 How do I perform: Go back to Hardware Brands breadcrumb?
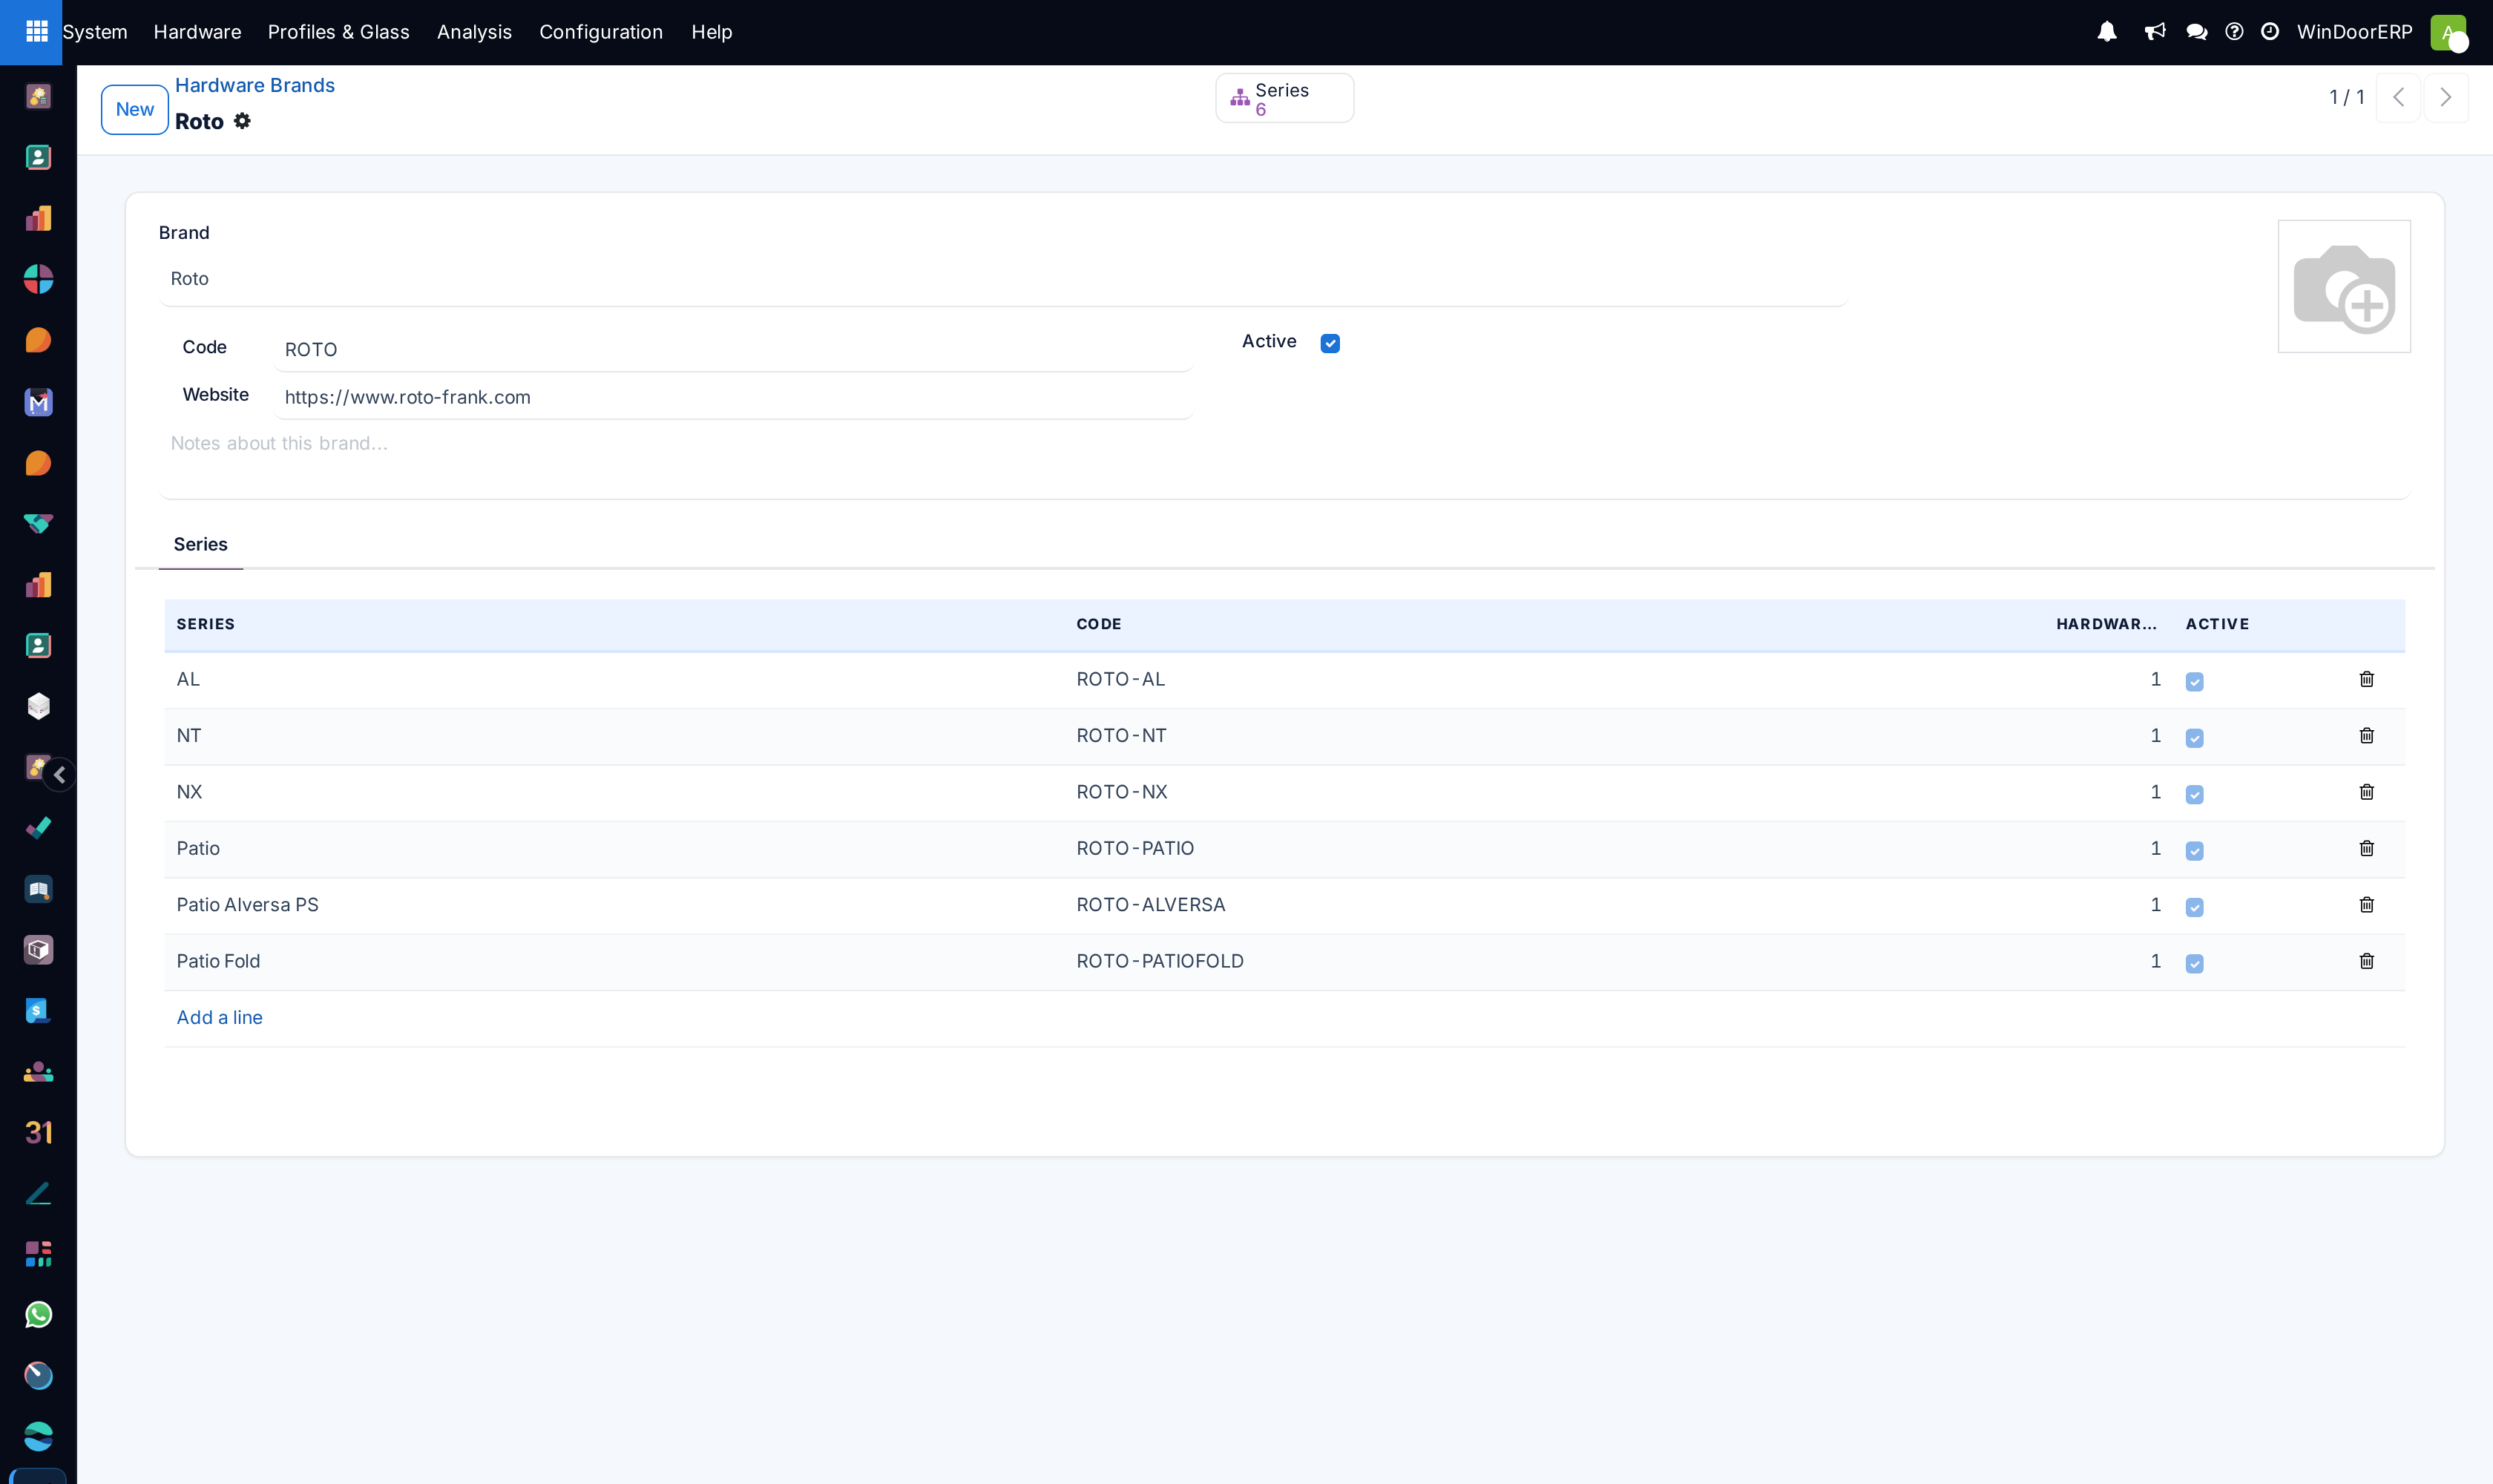255,85
